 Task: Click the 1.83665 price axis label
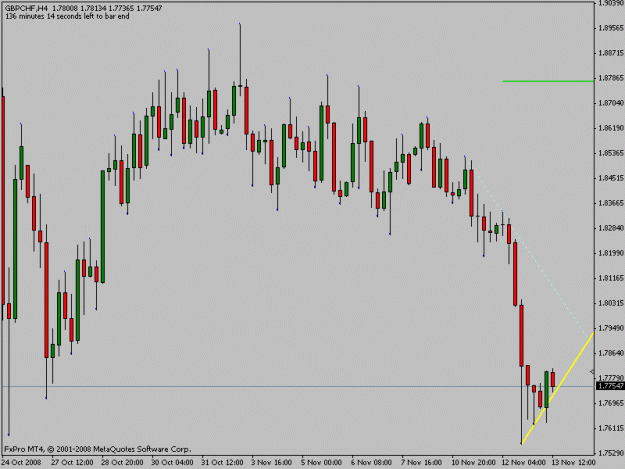[611, 203]
